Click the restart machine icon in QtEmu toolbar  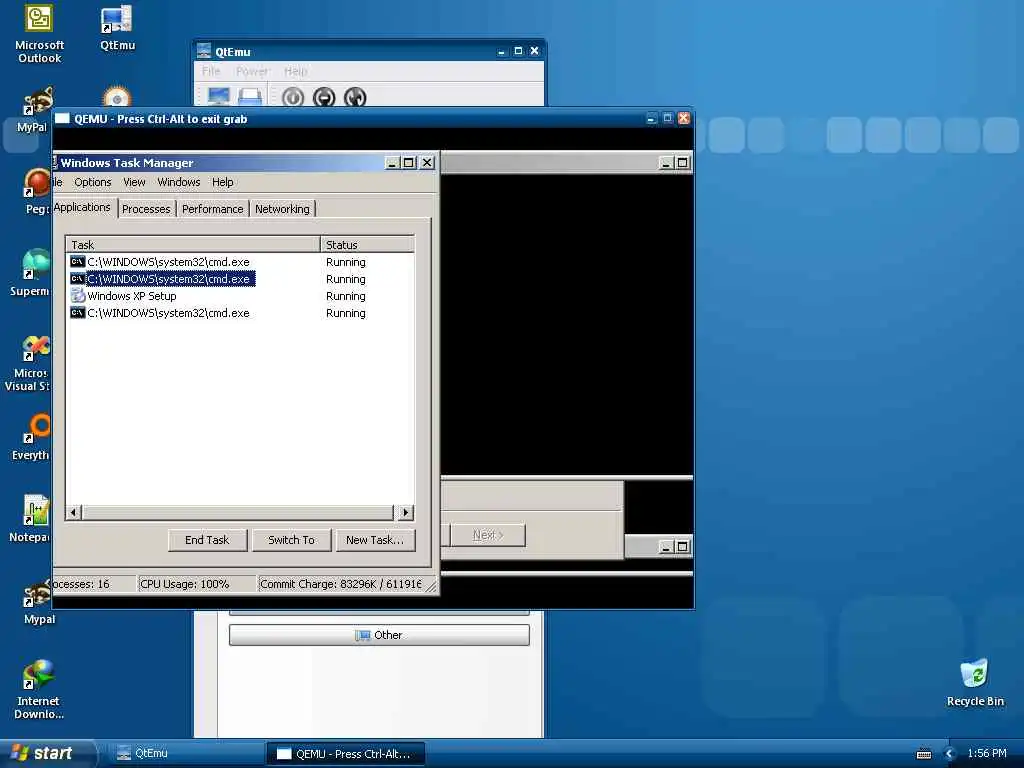[355, 97]
